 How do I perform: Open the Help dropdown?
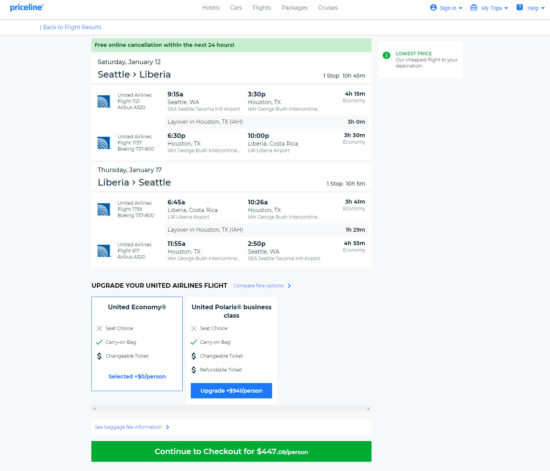530,8
